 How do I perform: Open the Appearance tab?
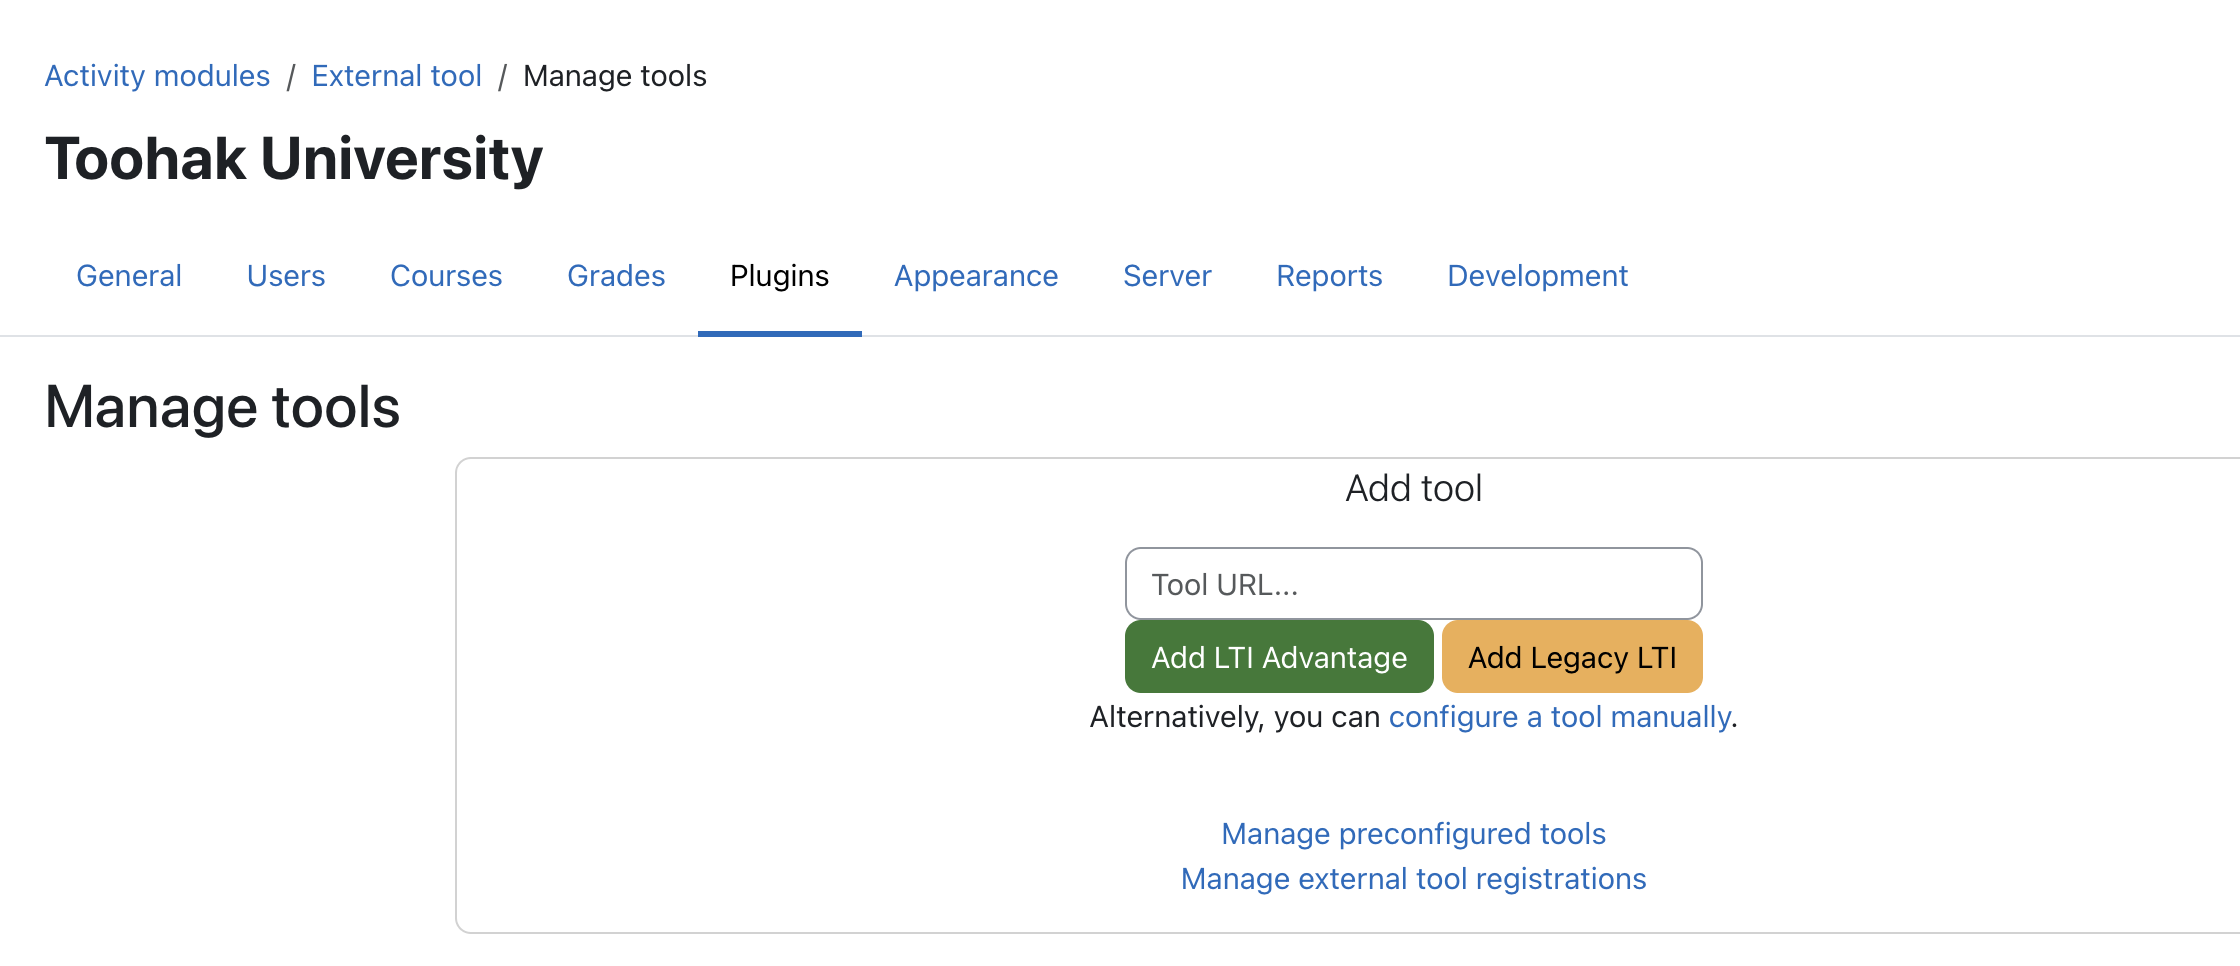coord(976,276)
